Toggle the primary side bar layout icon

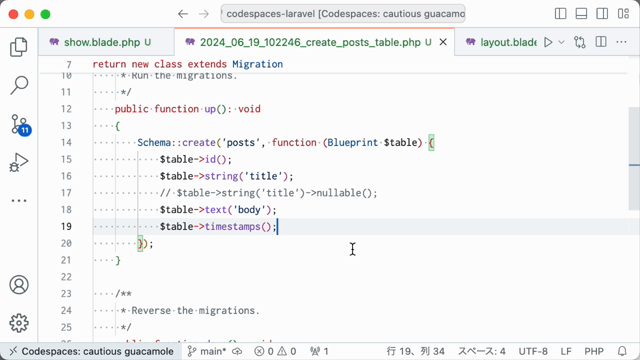pyautogui.click(x=560, y=14)
